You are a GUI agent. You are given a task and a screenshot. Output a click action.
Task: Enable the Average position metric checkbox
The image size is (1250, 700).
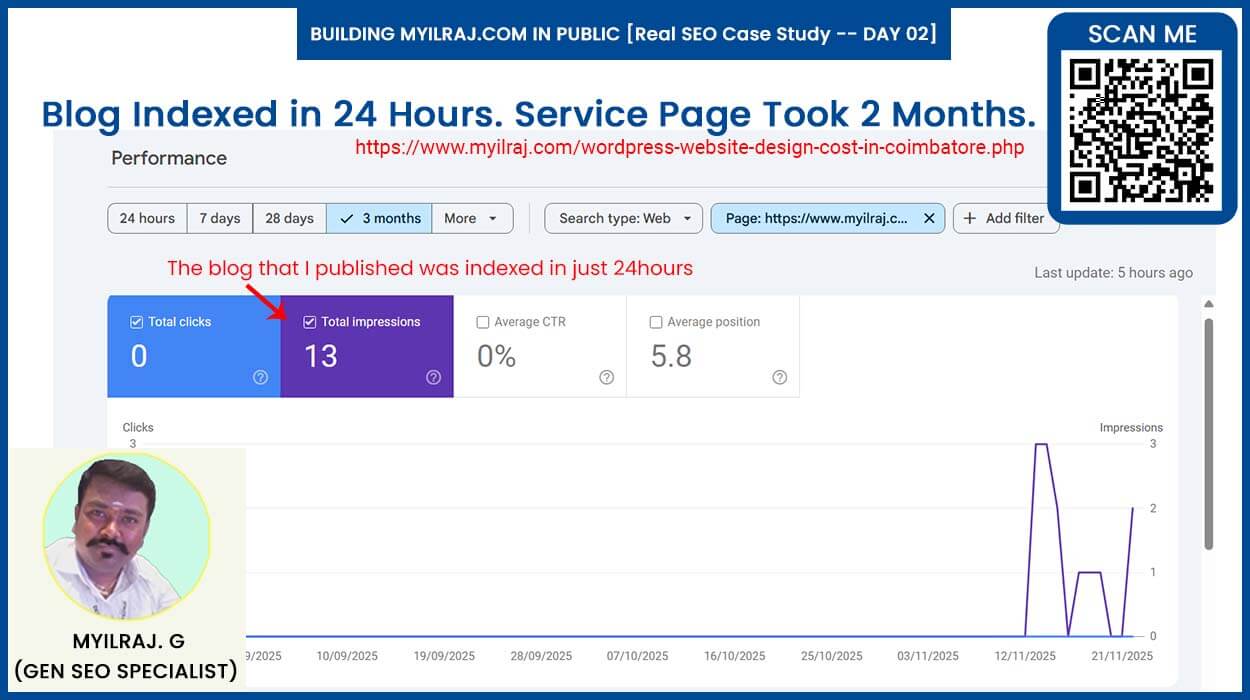pyautogui.click(x=656, y=321)
